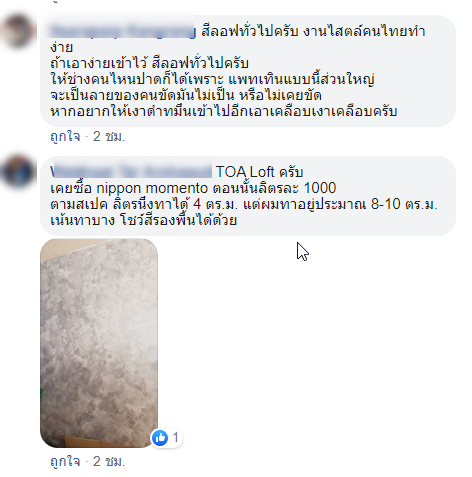Click the line beginning "จะเป็นลายของคนขัด"
The width and height of the screenshot is (472, 477).
(x=186, y=95)
